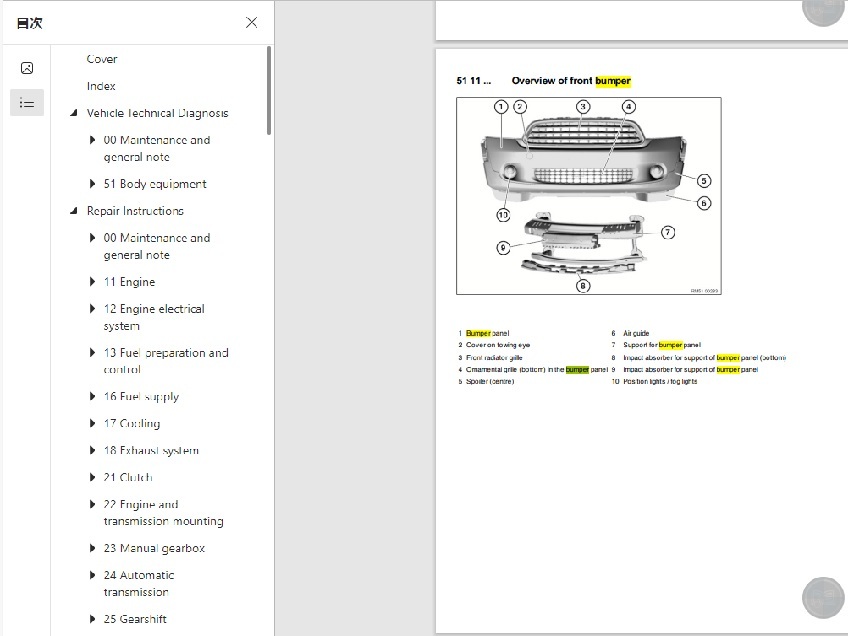Screen dimensions: 848x636
Task: Click legend item 'Position lights / fog lights'
Action: [660, 381]
